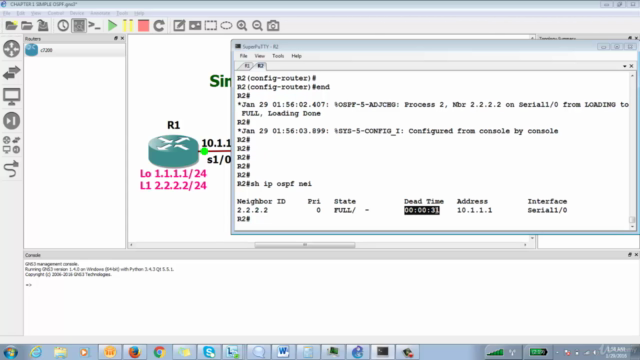Browse switches category in device sidebar
The image size is (640, 360).
point(11,73)
